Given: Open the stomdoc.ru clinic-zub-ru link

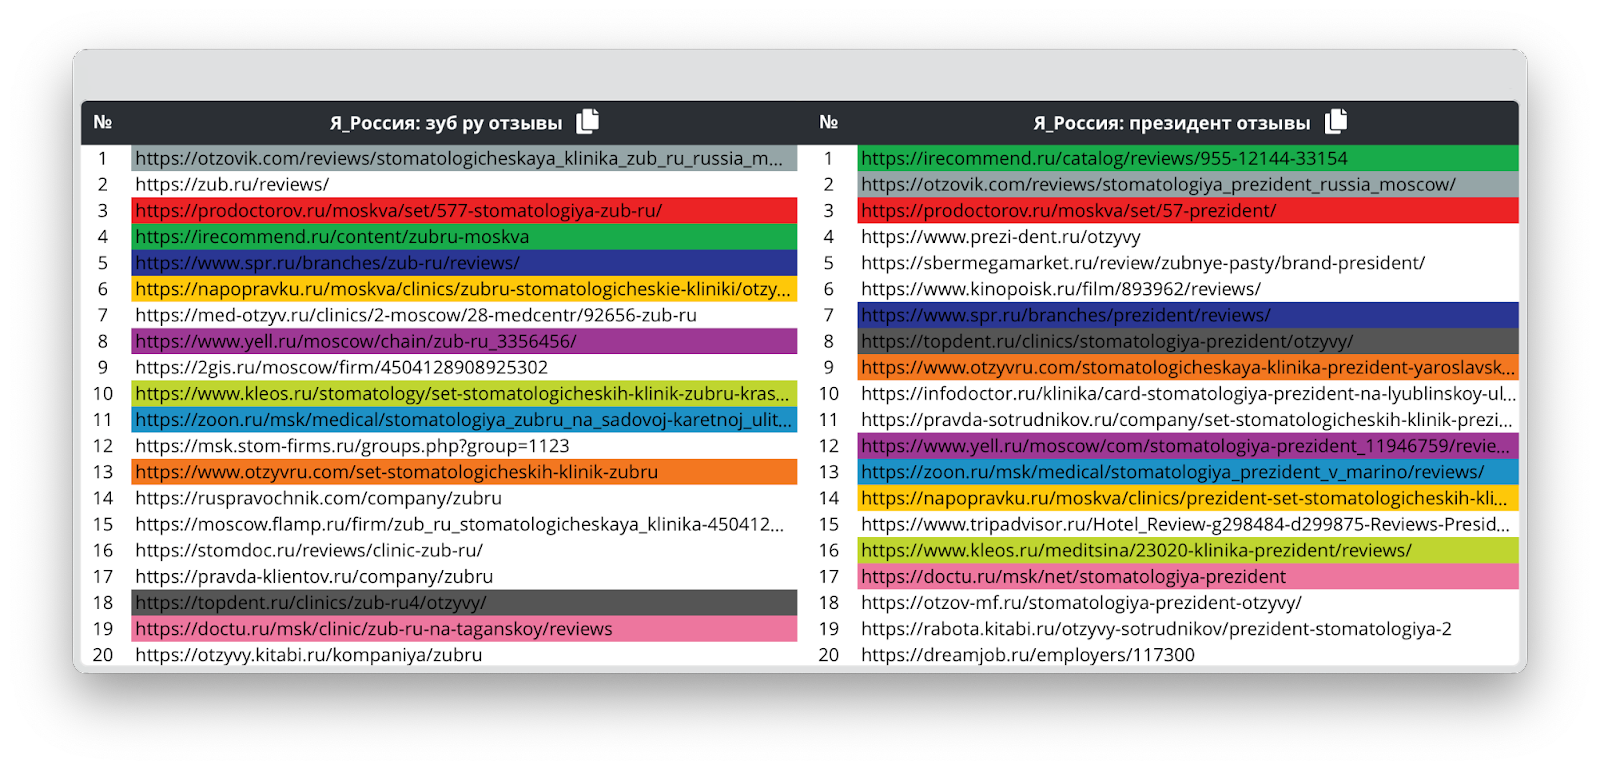Looking at the screenshot, I should [x=309, y=550].
